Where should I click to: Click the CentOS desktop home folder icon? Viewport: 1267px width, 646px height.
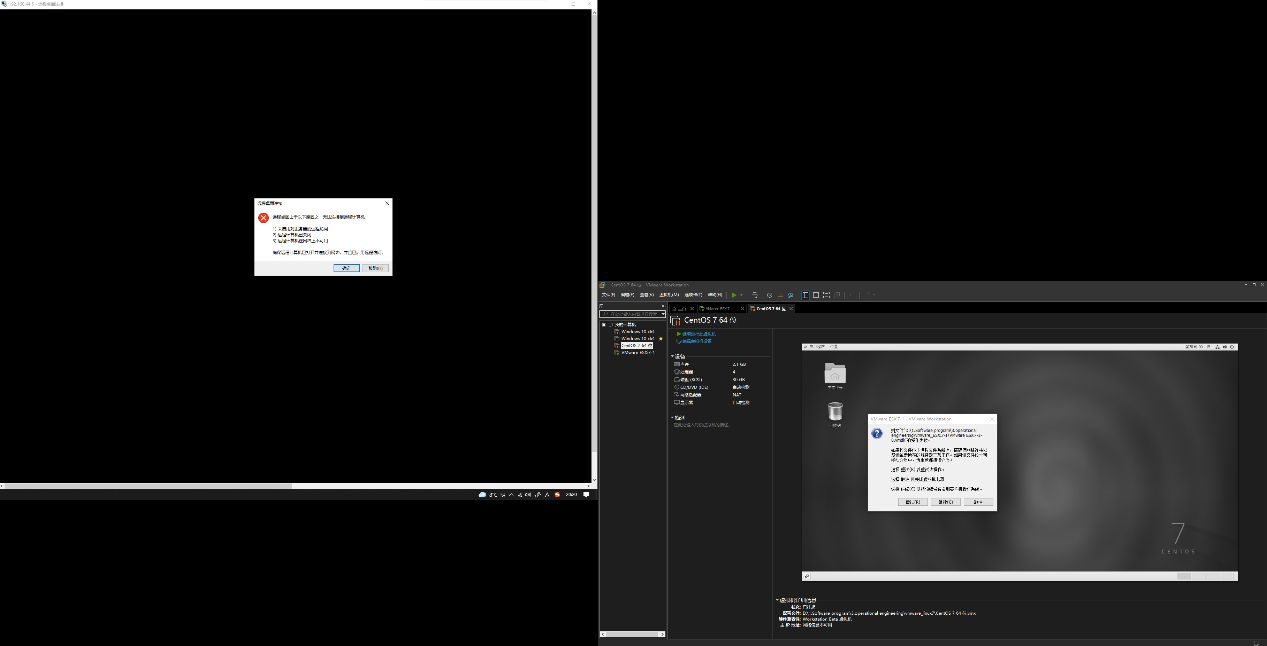point(835,375)
